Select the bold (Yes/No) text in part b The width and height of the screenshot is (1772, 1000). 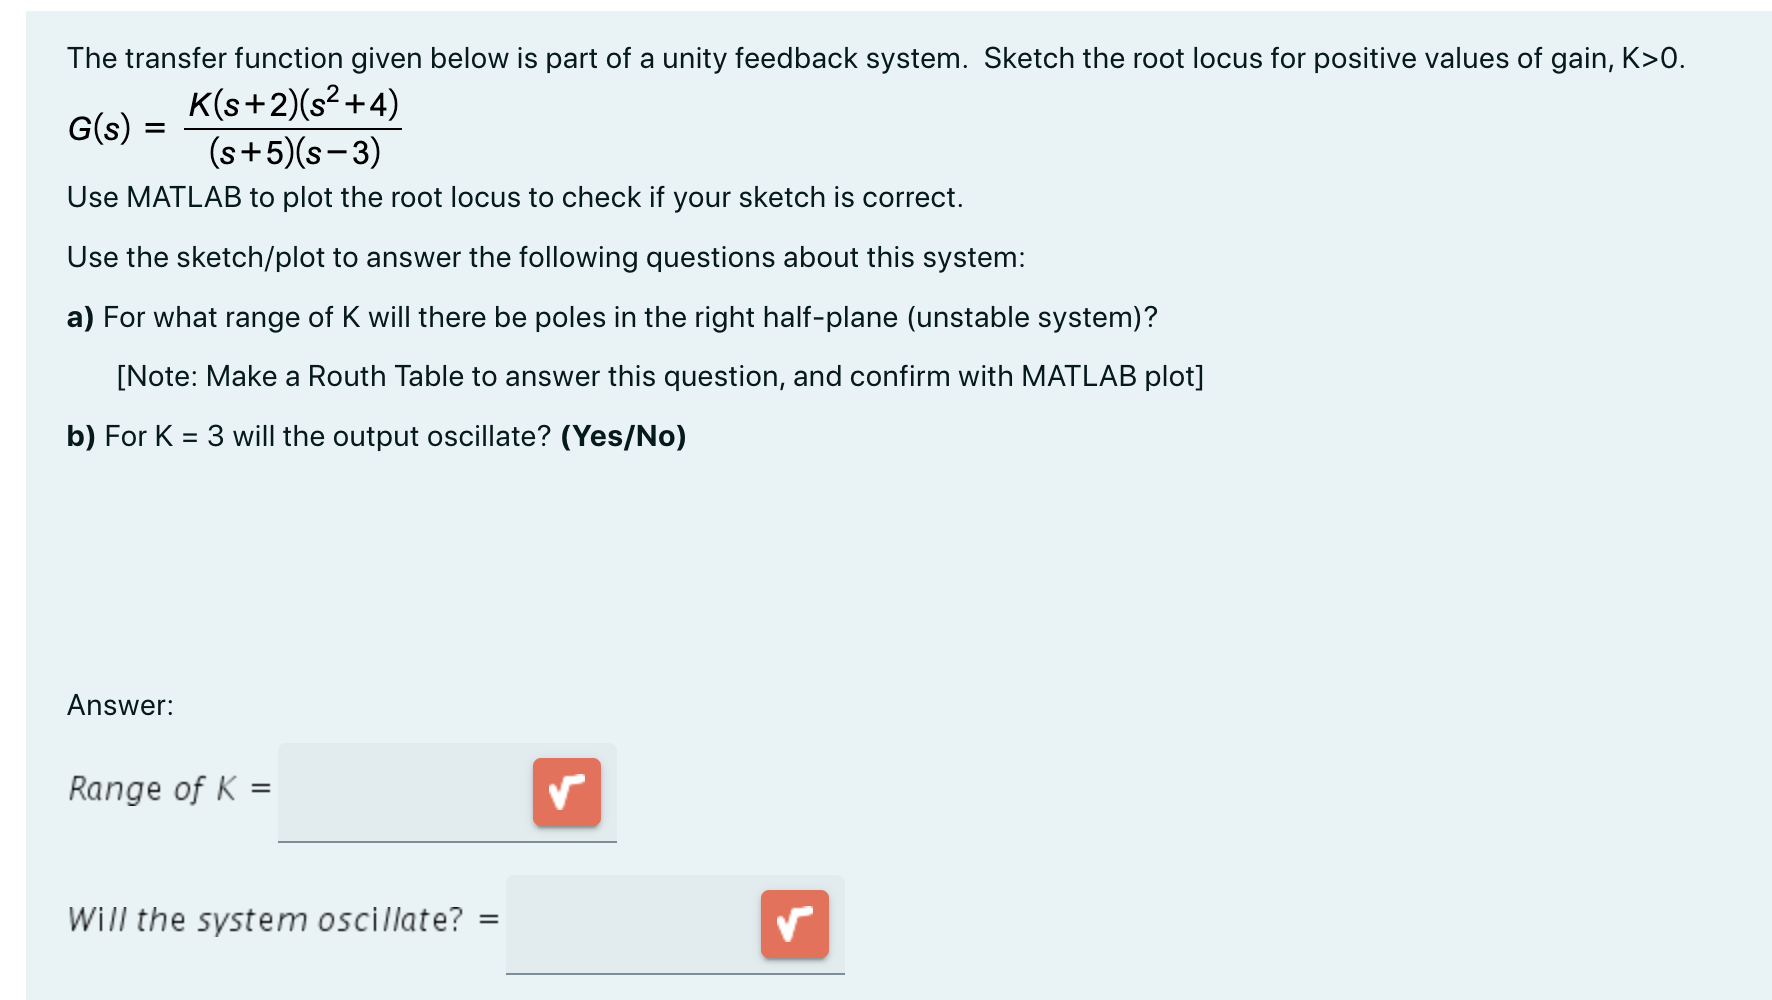pos(624,436)
